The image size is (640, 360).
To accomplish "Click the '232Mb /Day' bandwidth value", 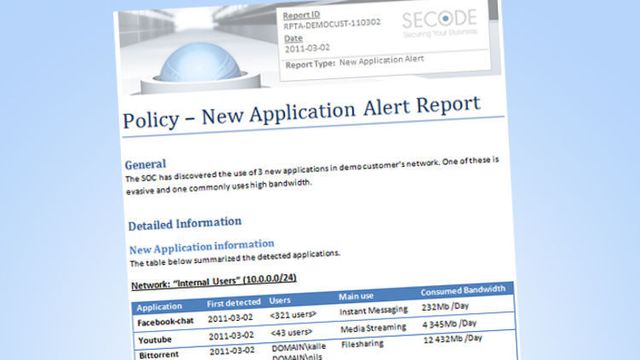I will click(x=445, y=307).
